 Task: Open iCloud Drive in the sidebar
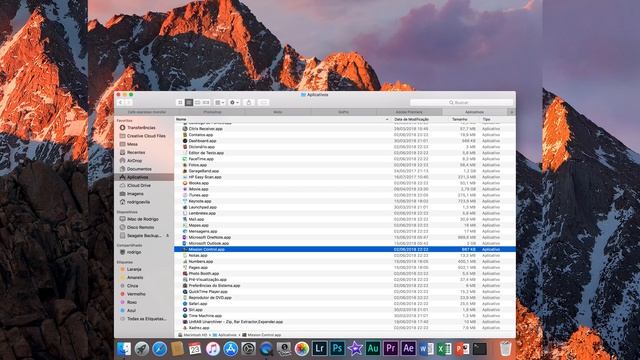[x=138, y=185]
